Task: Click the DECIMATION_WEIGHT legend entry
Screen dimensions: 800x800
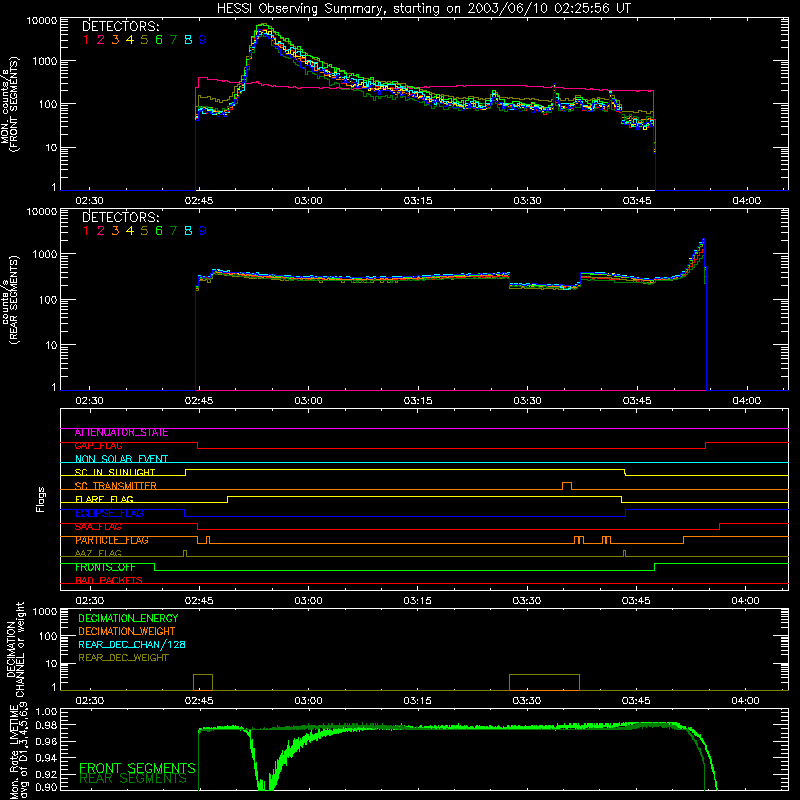Action: point(127,632)
